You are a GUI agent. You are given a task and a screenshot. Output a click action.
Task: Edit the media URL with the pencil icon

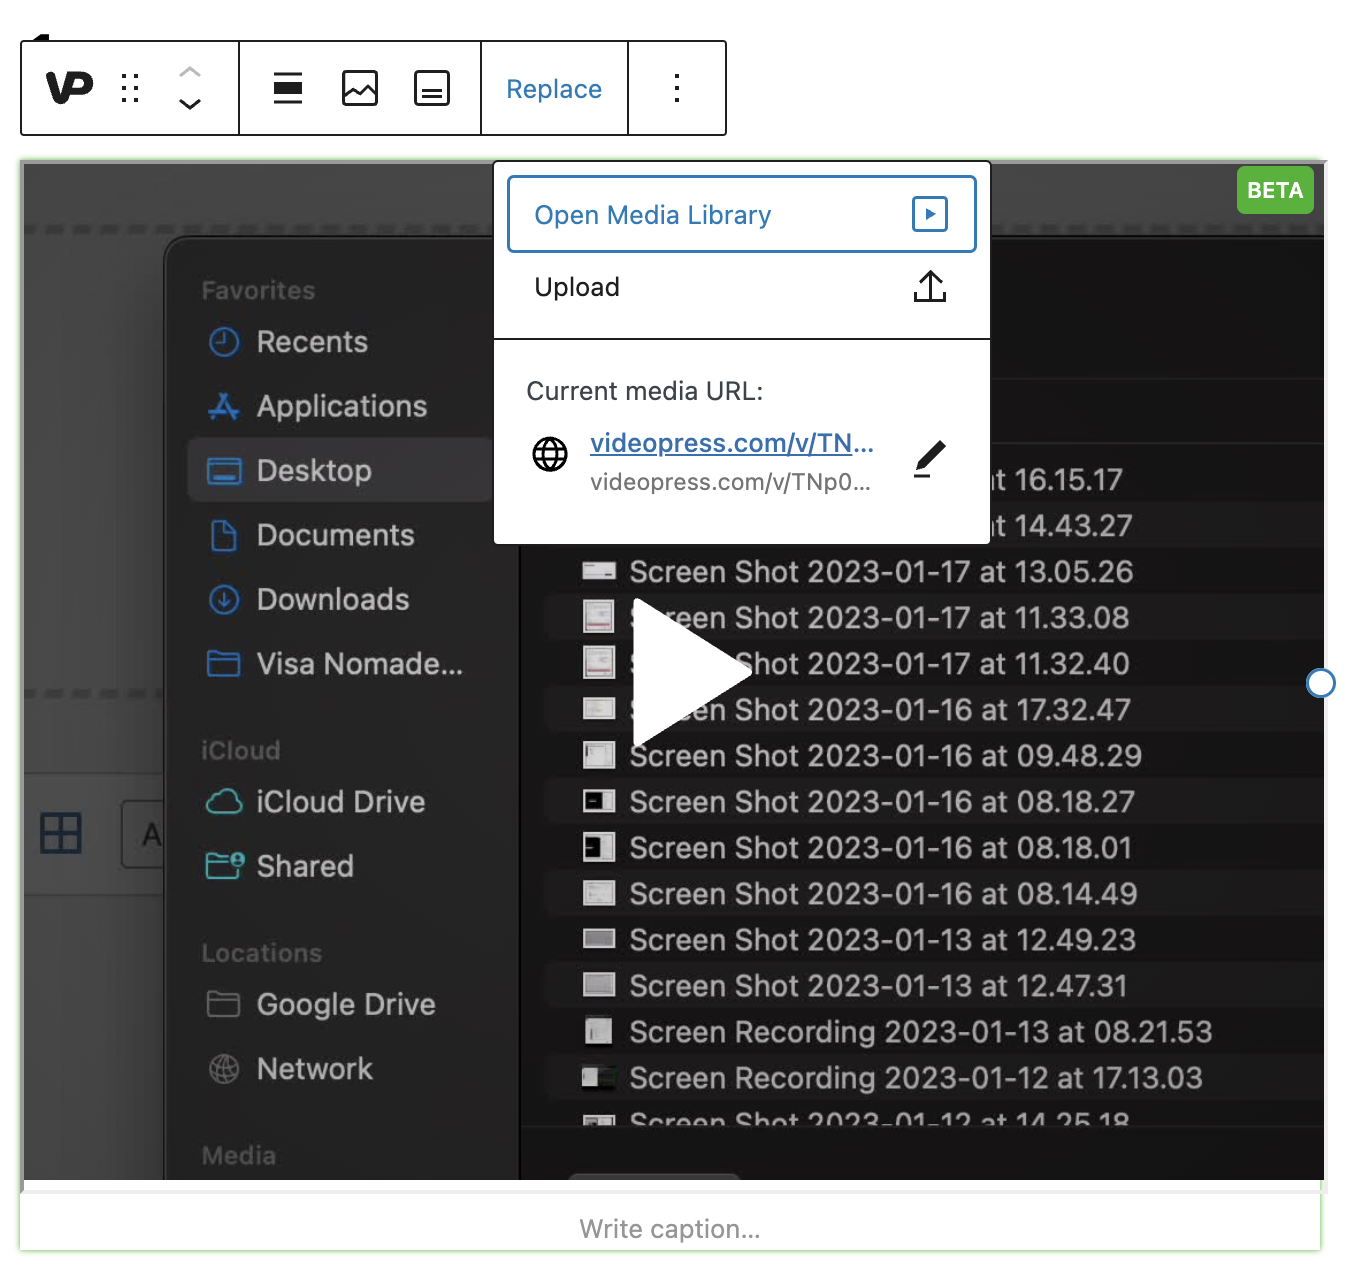point(930,459)
